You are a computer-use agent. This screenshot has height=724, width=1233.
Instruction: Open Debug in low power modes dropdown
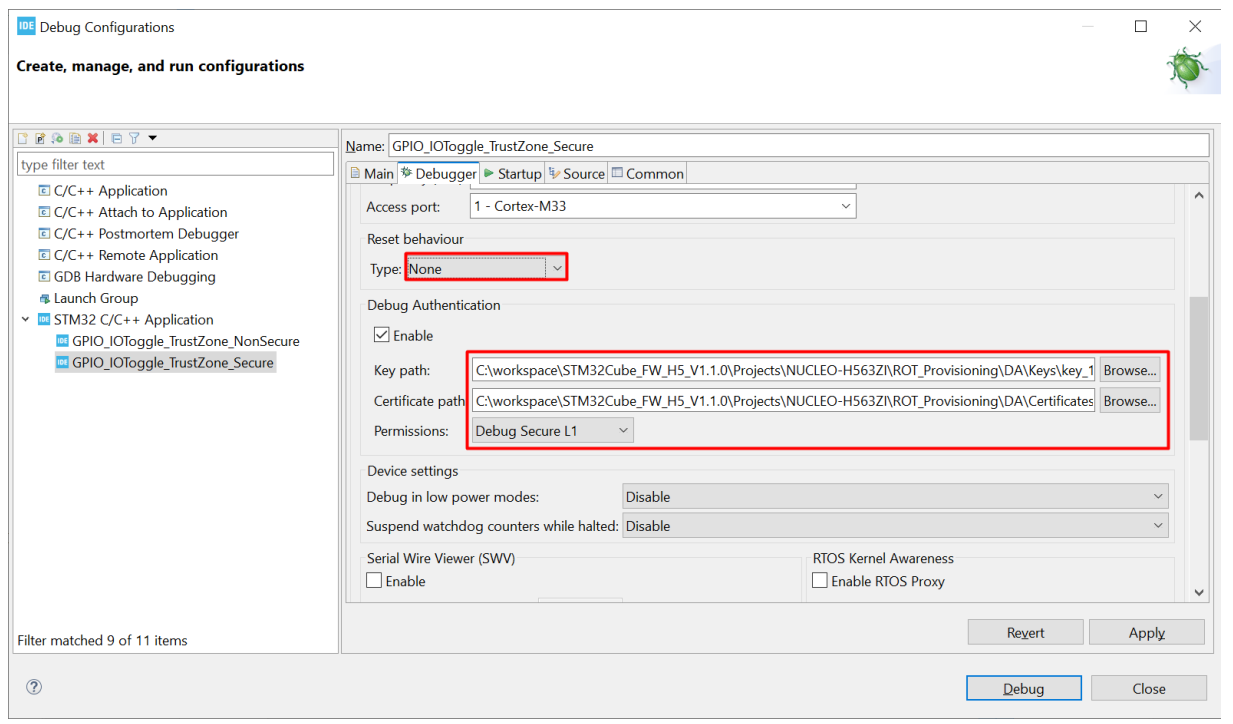coord(895,497)
